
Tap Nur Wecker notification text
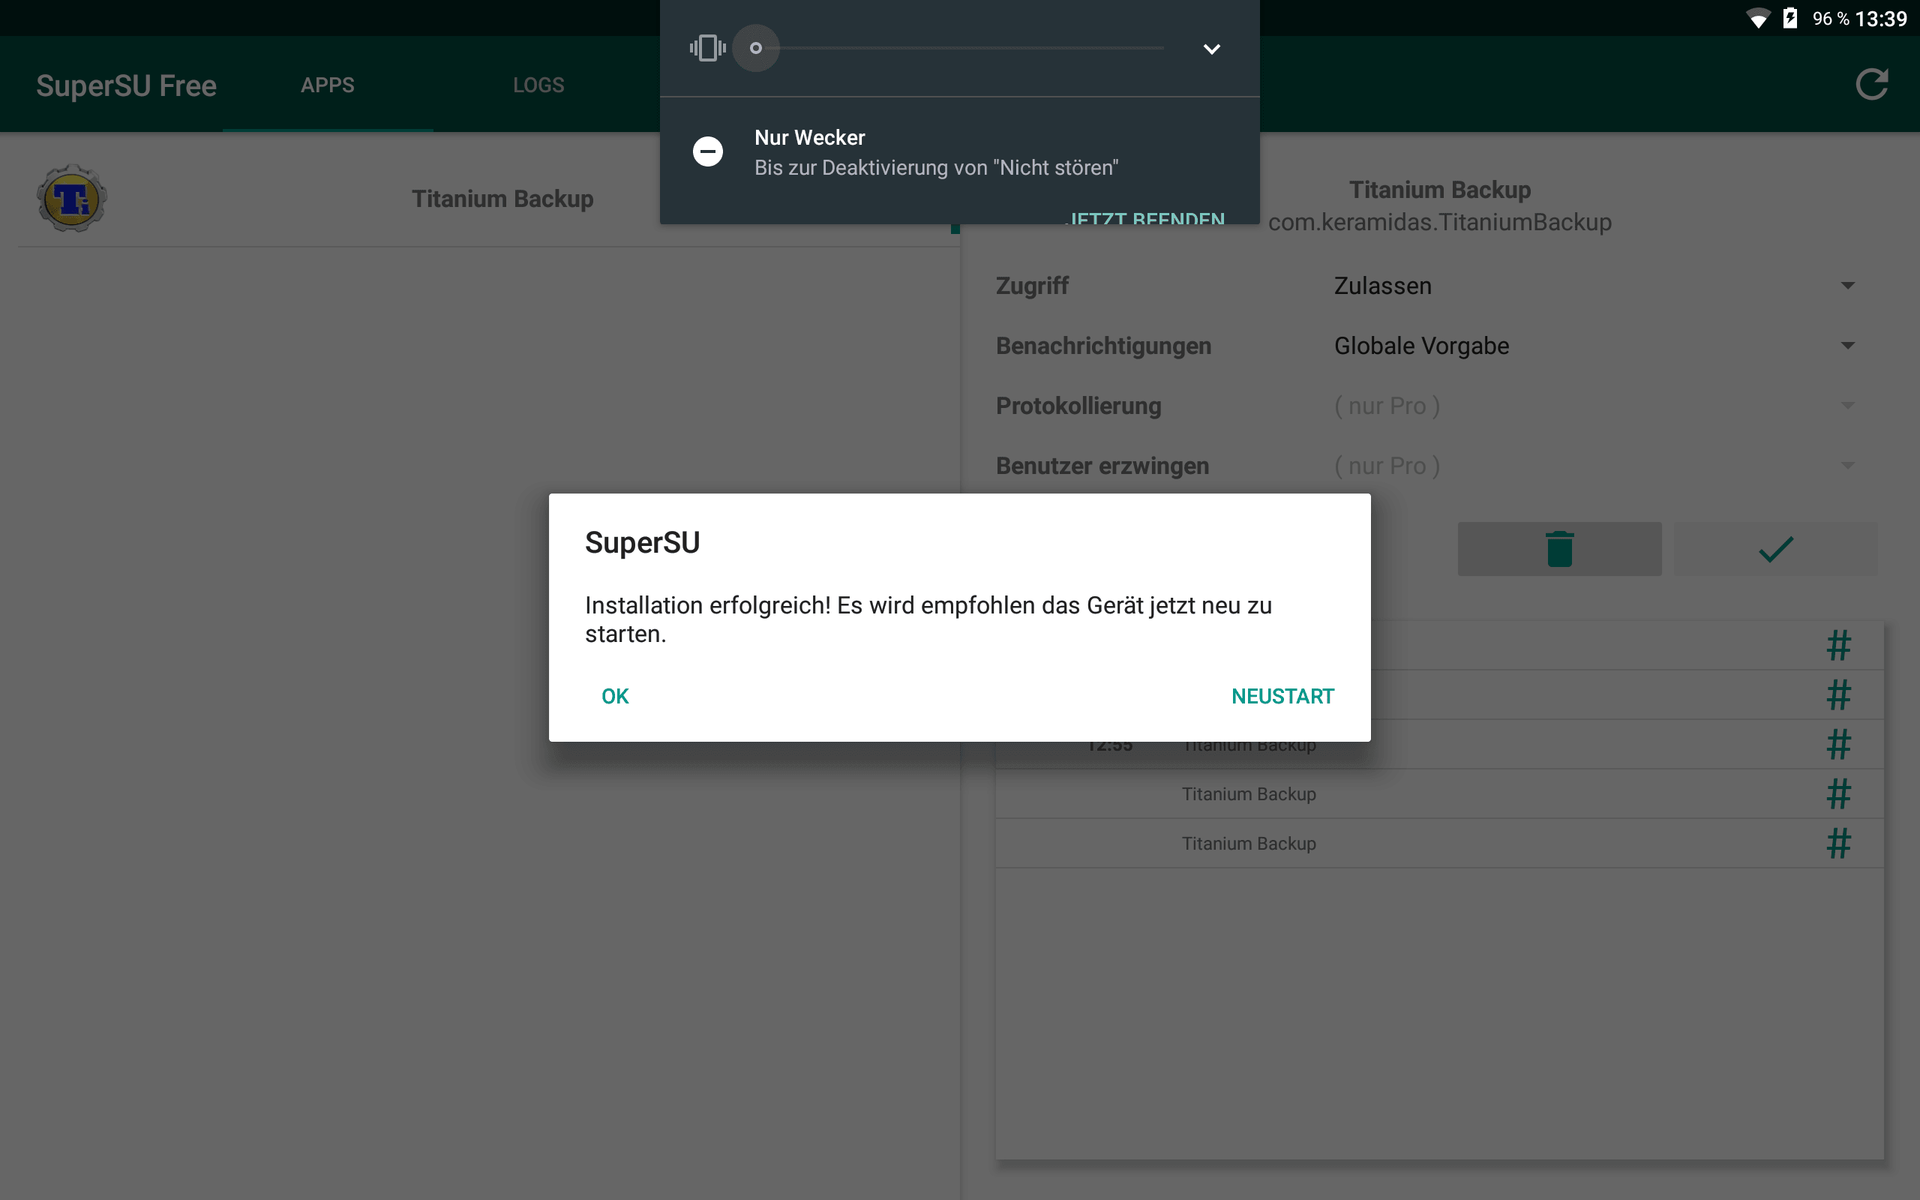click(810, 138)
